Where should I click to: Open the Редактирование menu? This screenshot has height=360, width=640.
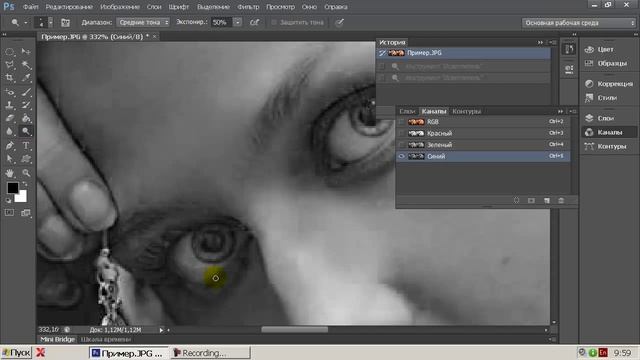pos(69,7)
